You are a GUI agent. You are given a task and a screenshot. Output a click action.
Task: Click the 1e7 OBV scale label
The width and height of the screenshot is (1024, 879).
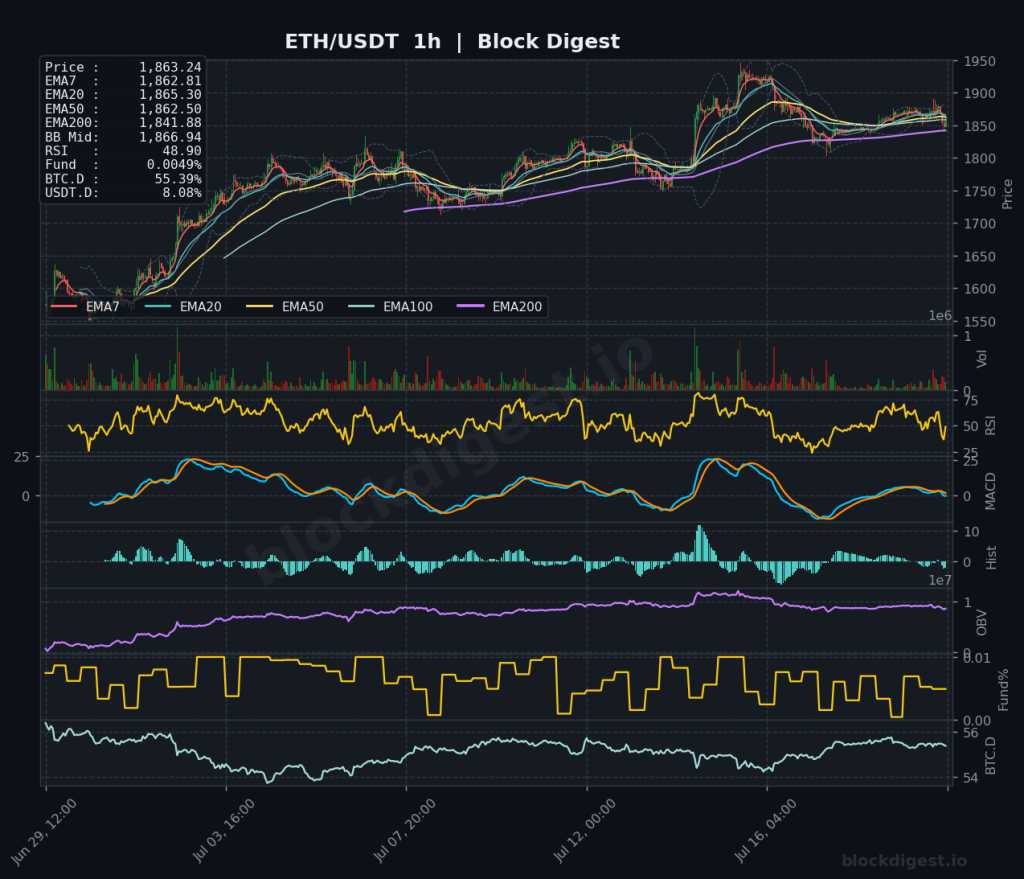(x=940, y=580)
